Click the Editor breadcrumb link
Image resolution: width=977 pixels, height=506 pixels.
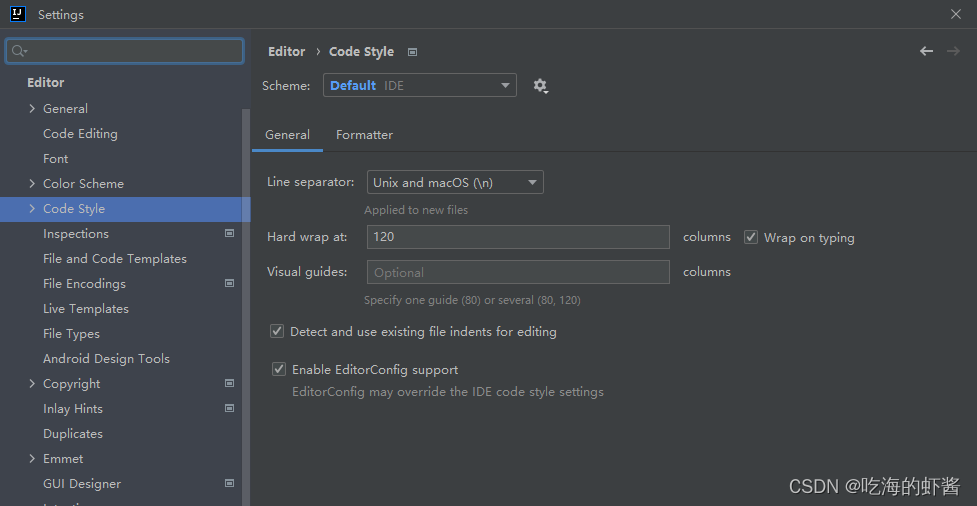point(287,52)
